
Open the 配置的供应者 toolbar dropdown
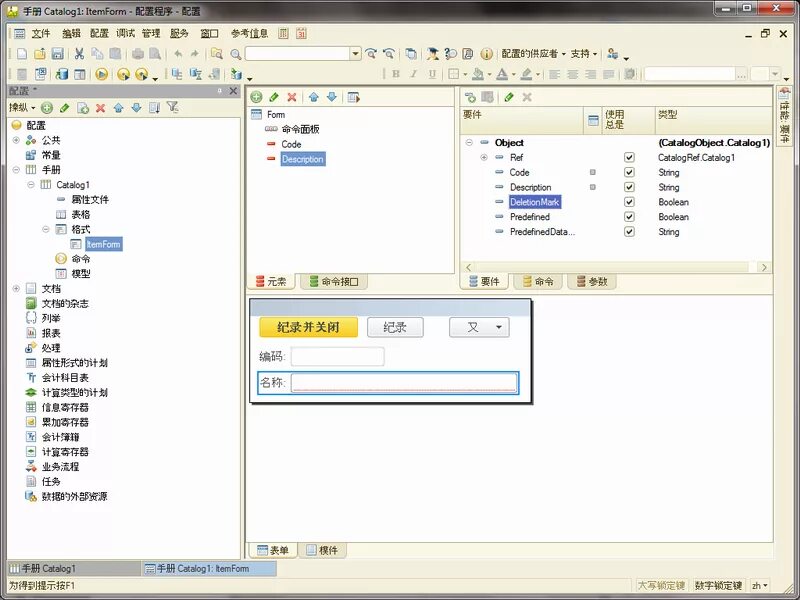534,54
